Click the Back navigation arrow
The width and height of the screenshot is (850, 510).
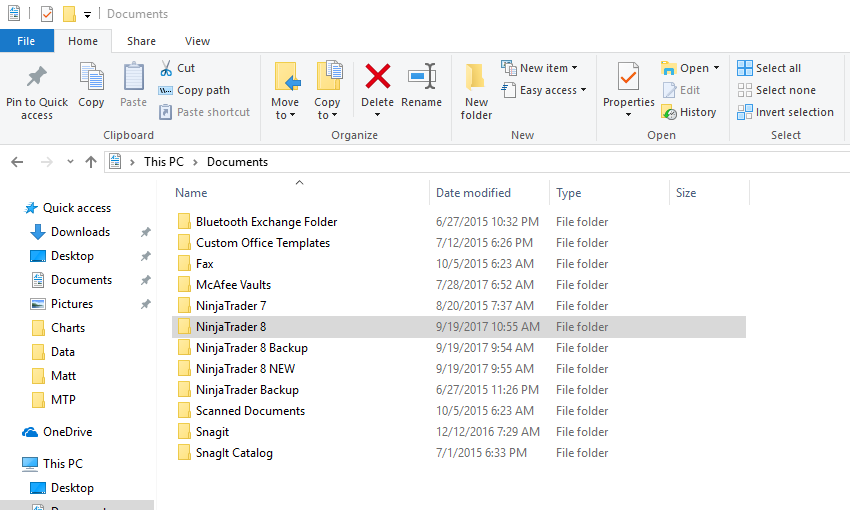click(x=17, y=162)
